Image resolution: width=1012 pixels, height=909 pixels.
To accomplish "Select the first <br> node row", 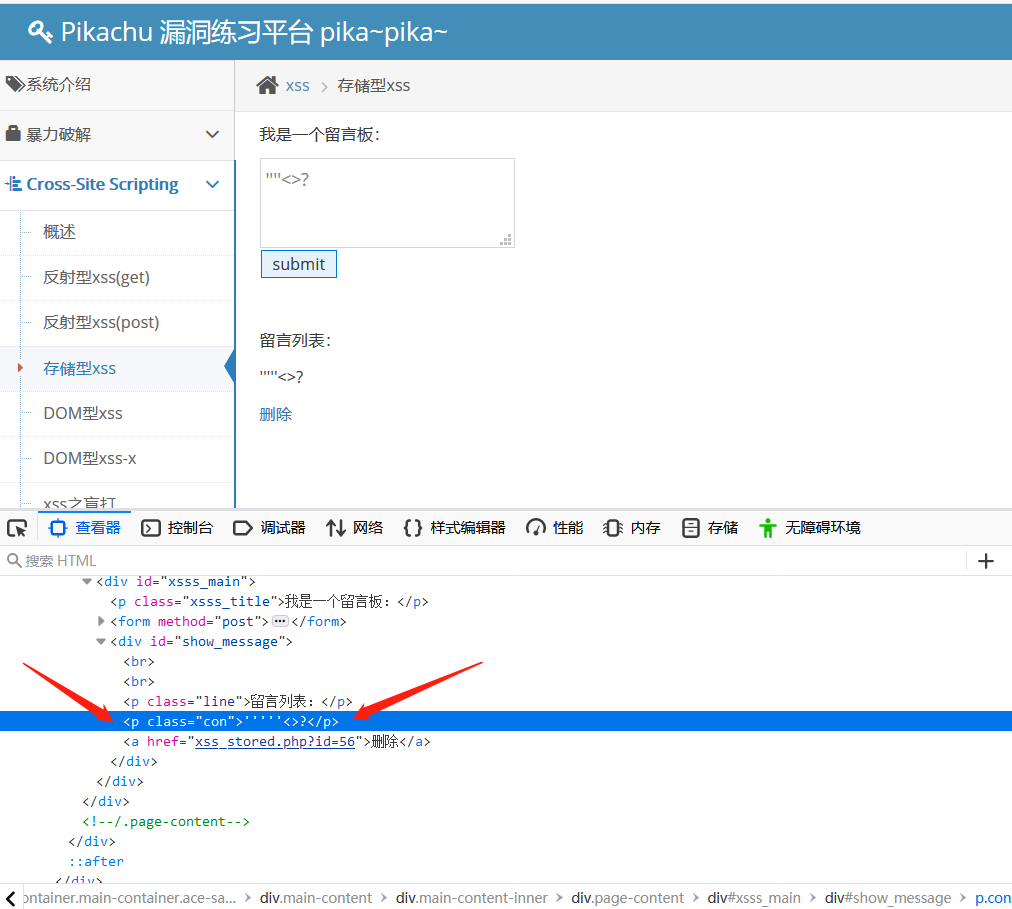I will click(506, 662).
